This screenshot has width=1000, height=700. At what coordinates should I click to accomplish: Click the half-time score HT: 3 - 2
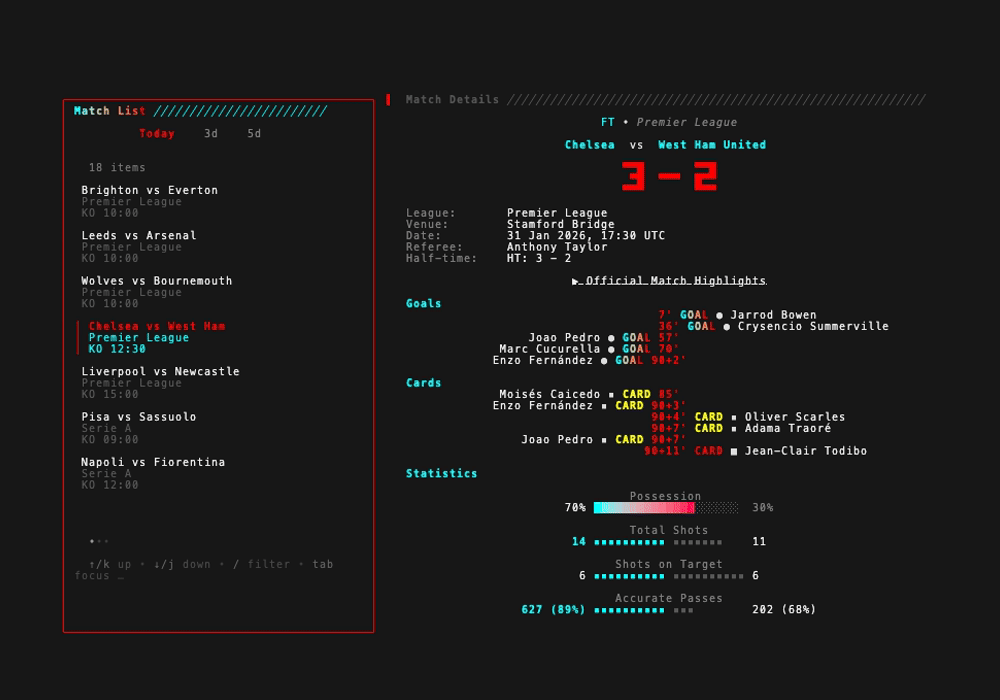point(539,259)
